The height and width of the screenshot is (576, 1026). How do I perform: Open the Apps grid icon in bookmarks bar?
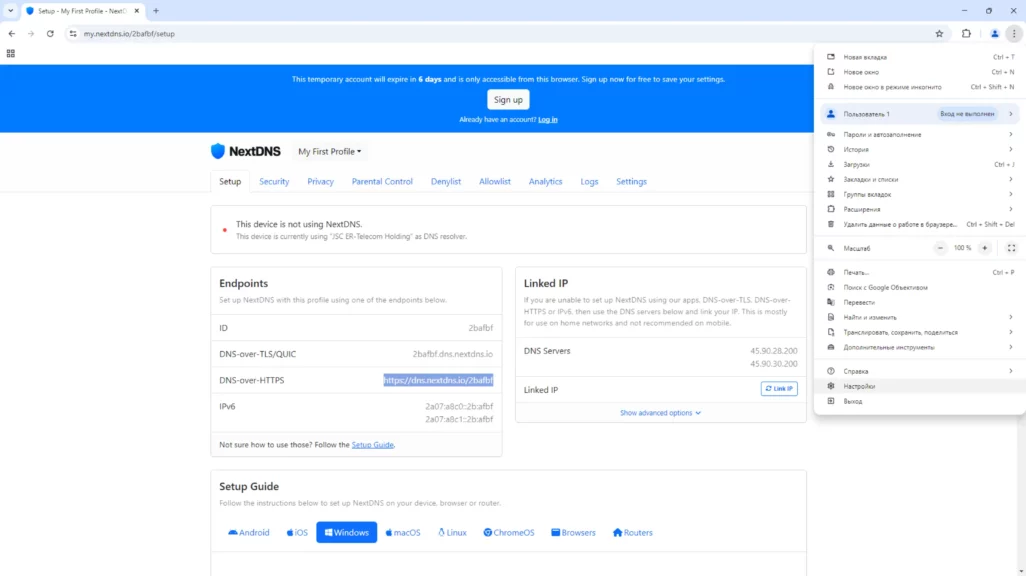tap(11, 53)
